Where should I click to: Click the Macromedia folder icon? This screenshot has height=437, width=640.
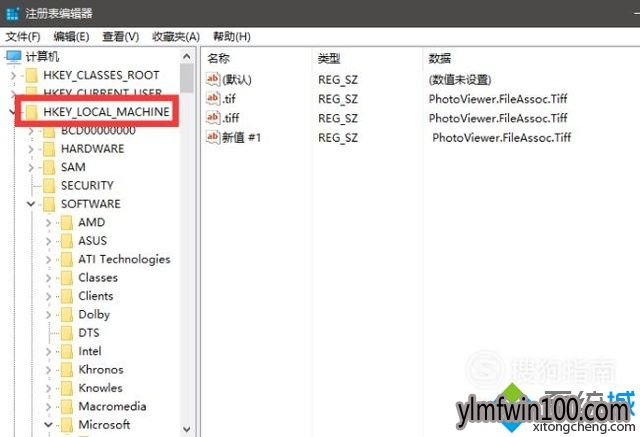tap(67, 406)
